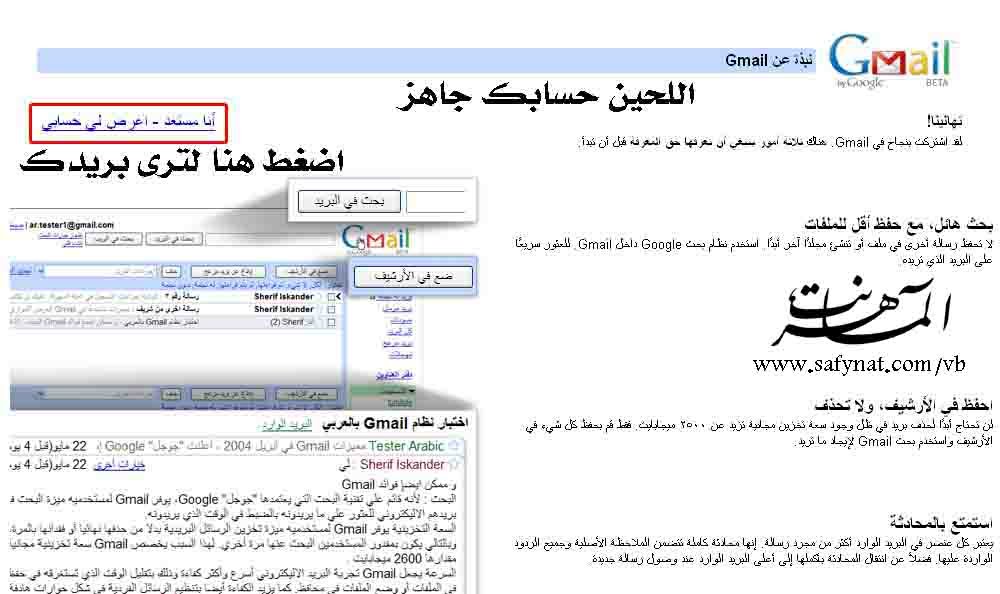Select the conversation title 'اختبار نظام Gmail بالعربي'

(x=395, y=423)
